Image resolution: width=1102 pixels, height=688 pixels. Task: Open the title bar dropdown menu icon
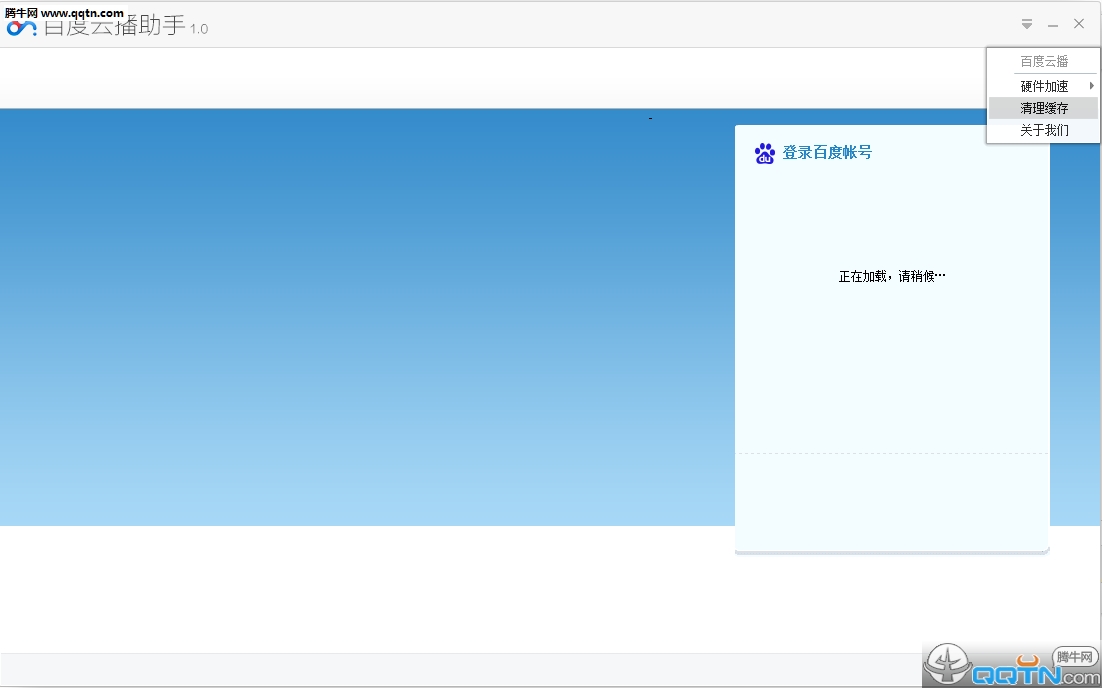tap(1027, 24)
